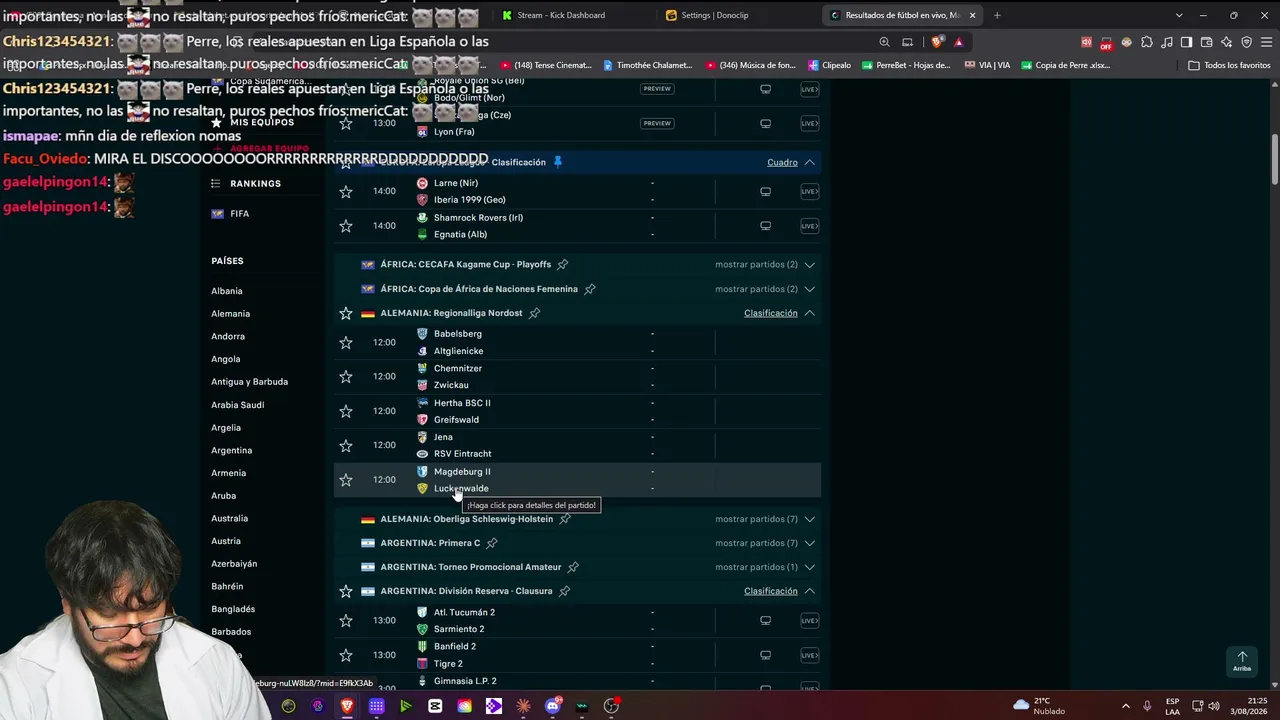Expand Torneo Promocional Amateur matches
The height and width of the screenshot is (720, 1280).
point(810,567)
